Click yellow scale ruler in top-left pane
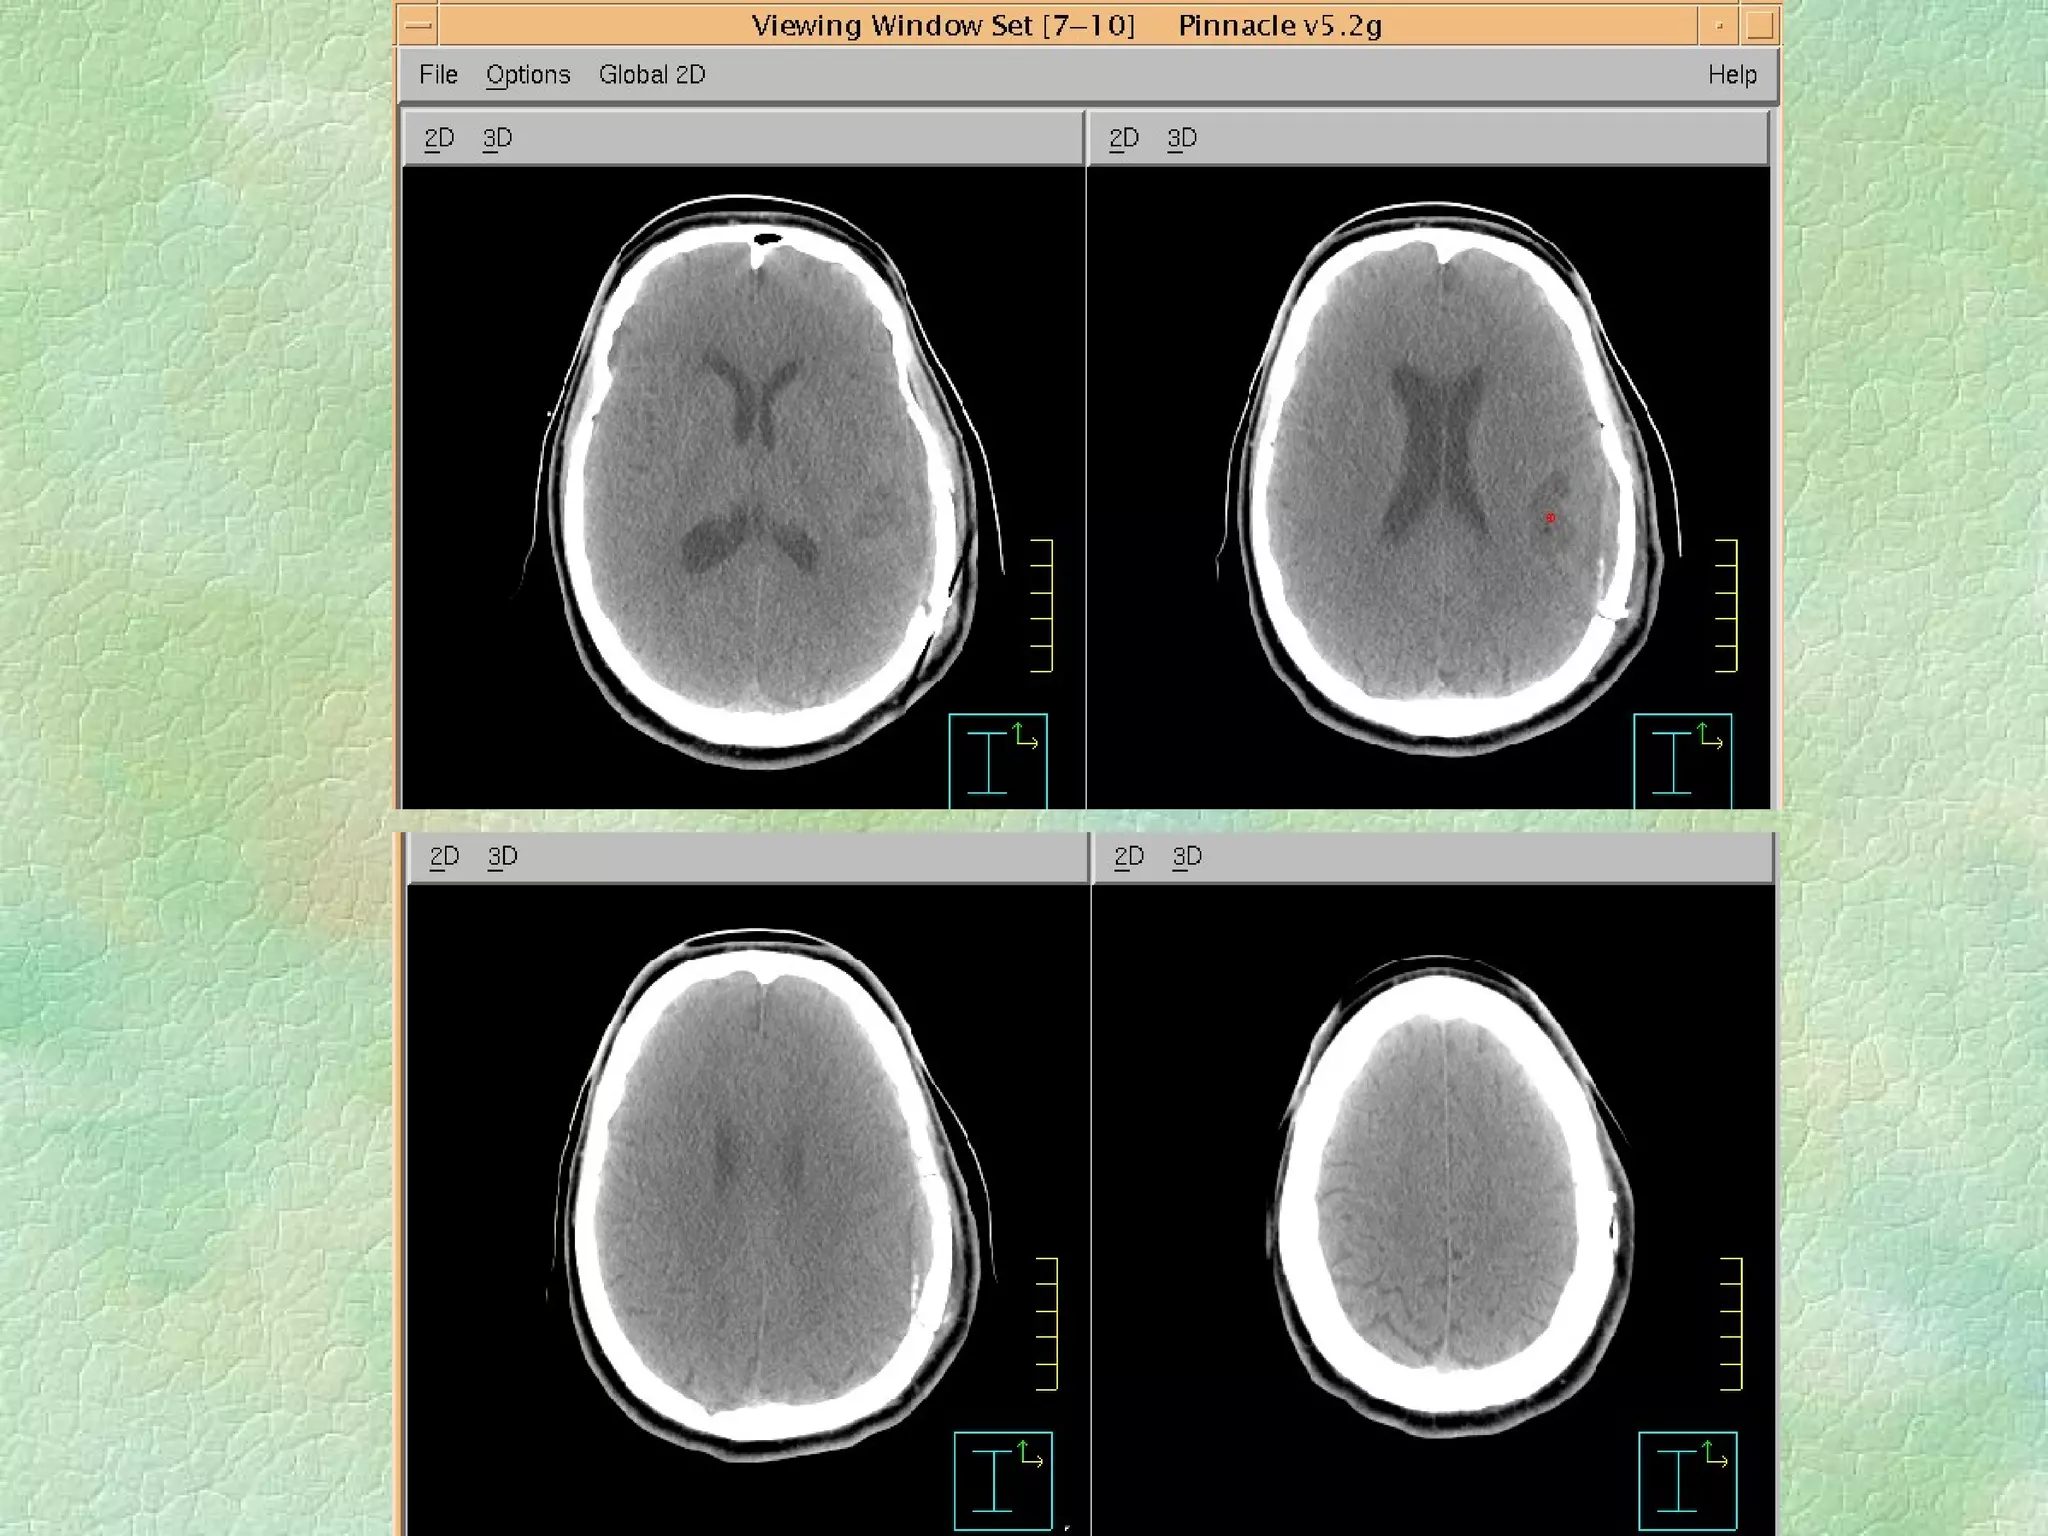The height and width of the screenshot is (1536, 2048). 1043,605
